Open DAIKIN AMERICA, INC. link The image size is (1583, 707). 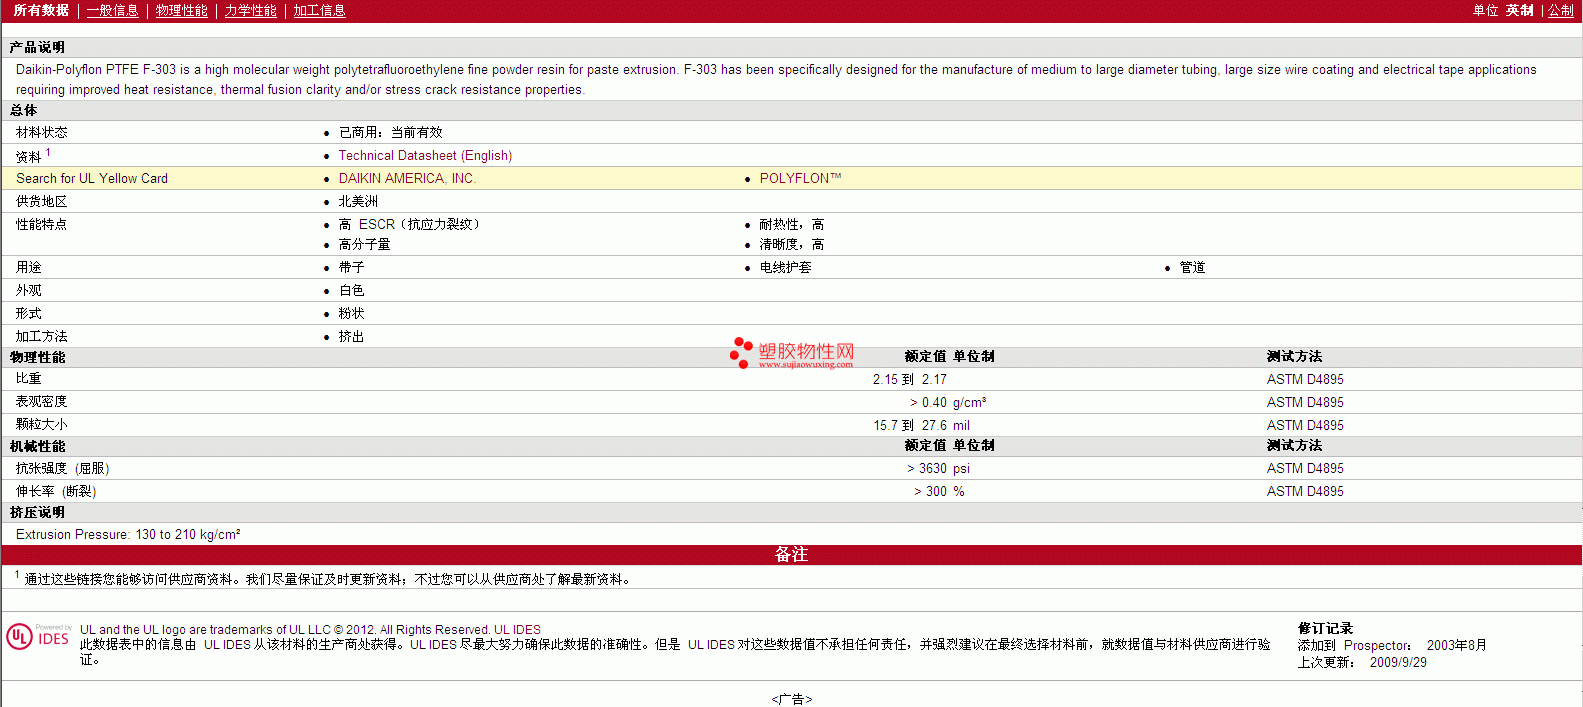pos(407,178)
